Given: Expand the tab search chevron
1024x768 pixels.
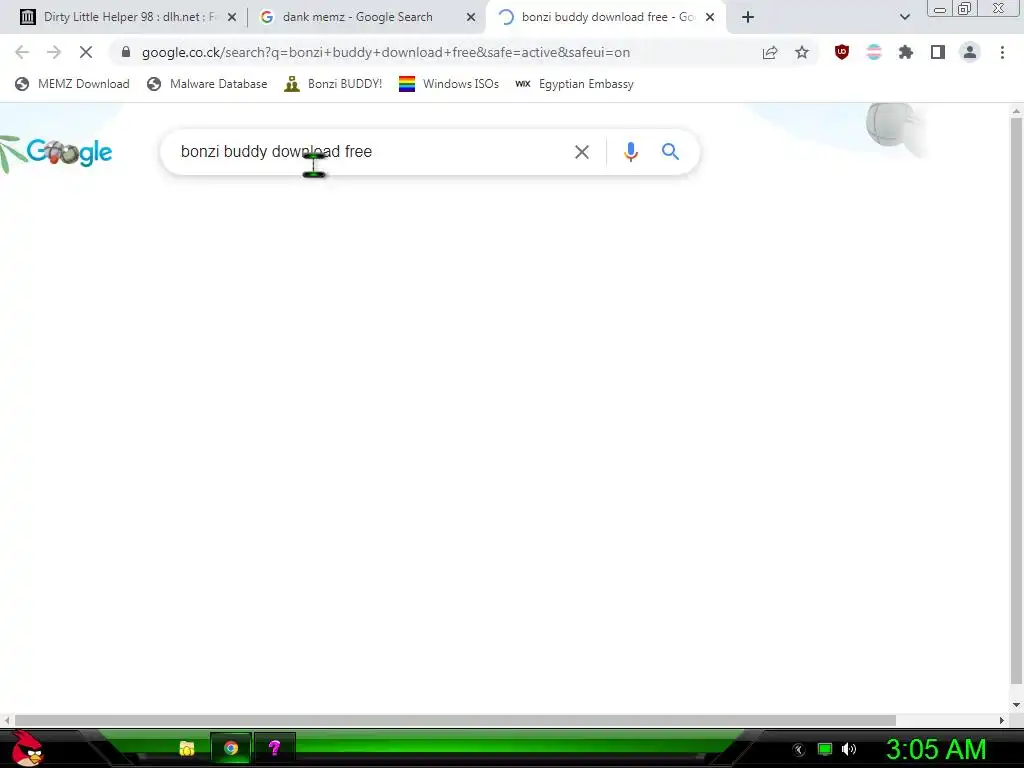Looking at the screenshot, I should pos(904,17).
